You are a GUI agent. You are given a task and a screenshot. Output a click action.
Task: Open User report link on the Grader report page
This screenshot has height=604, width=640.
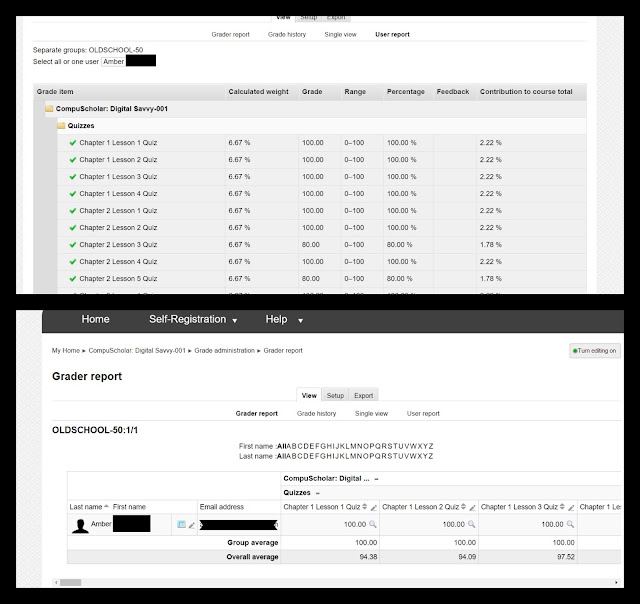423,413
